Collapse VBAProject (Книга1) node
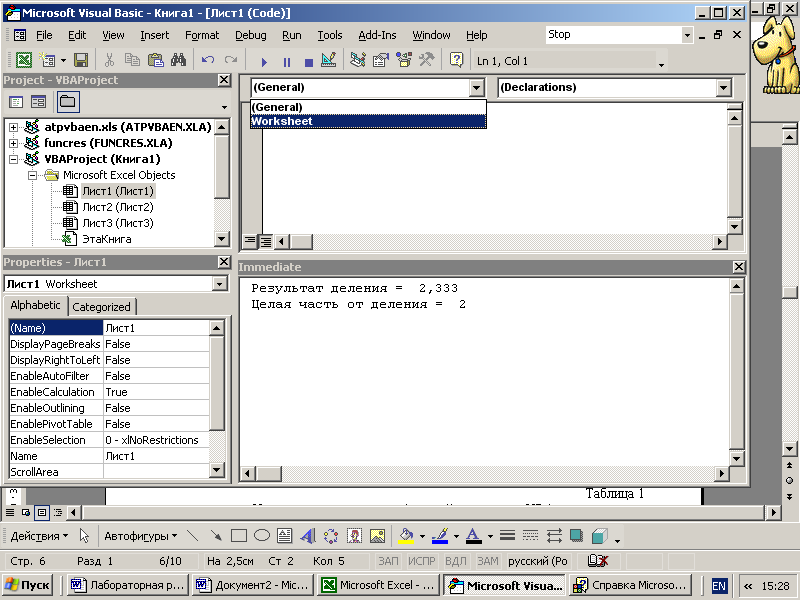The width and height of the screenshot is (800, 600). 14,159
